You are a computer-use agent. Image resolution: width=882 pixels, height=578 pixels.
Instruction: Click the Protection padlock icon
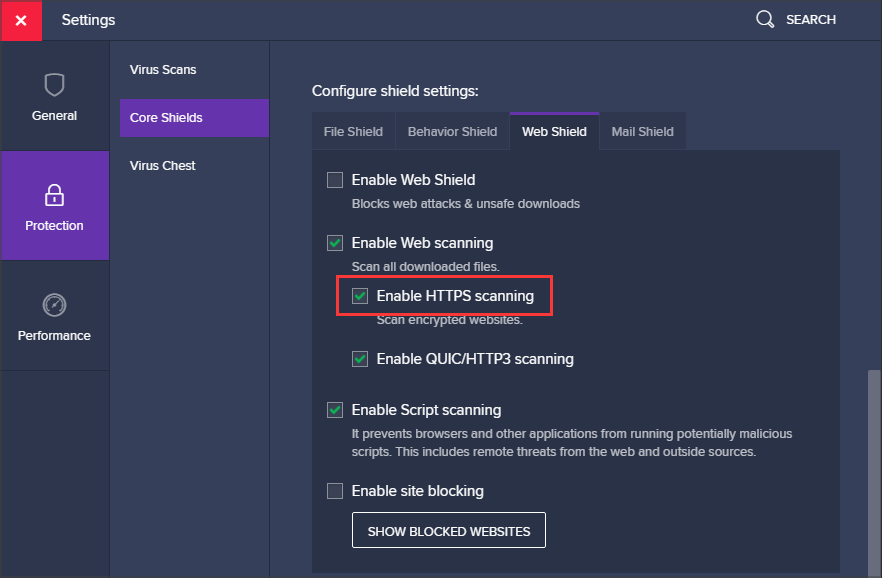click(54, 194)
